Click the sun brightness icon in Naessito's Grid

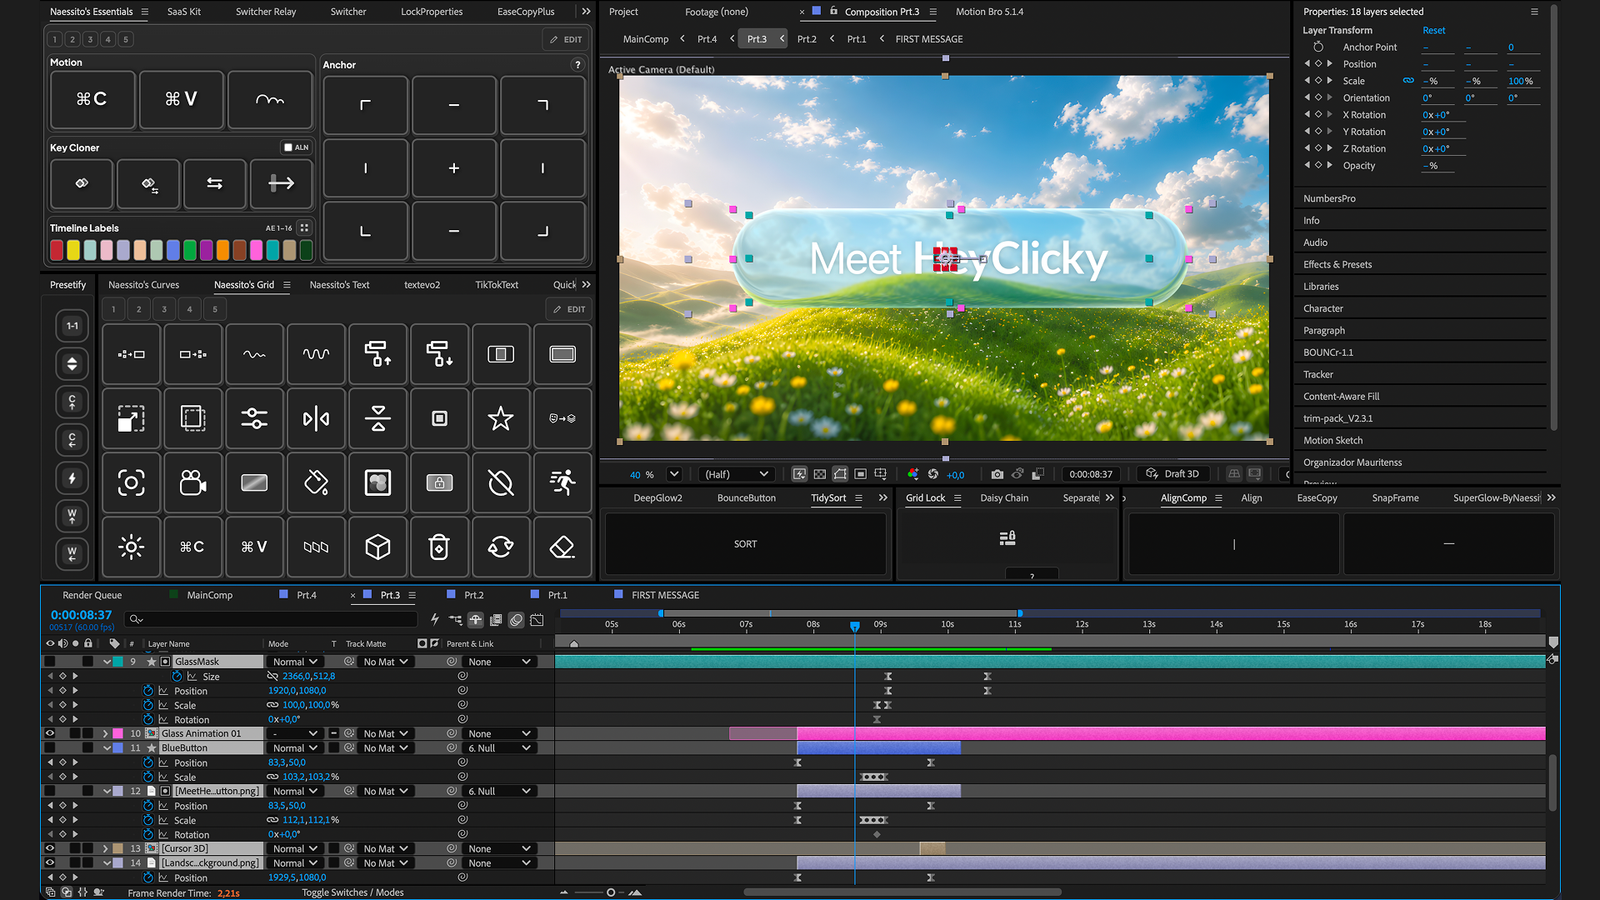[131, 547]
